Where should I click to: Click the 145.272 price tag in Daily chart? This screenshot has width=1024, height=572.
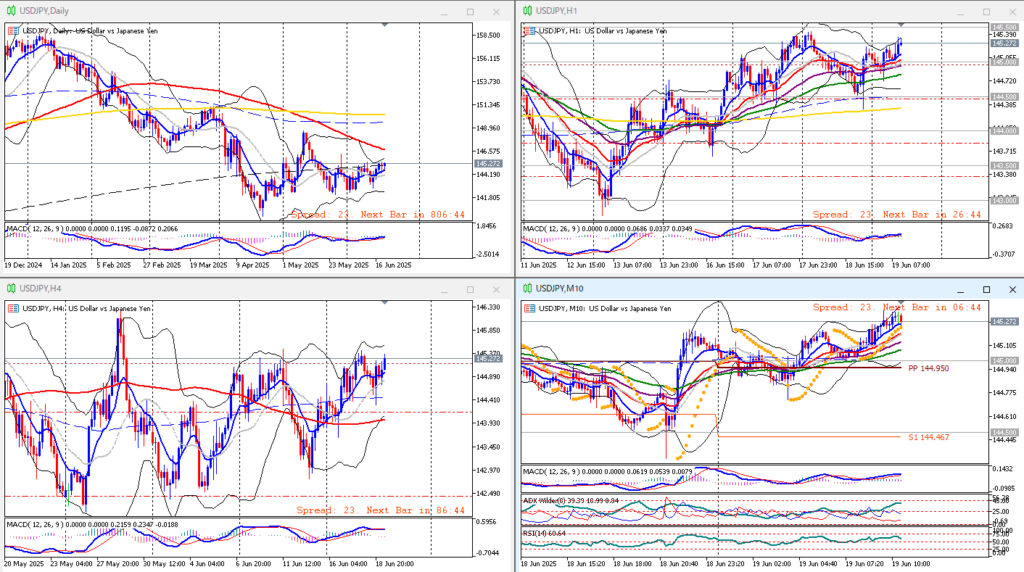(488, 164)
